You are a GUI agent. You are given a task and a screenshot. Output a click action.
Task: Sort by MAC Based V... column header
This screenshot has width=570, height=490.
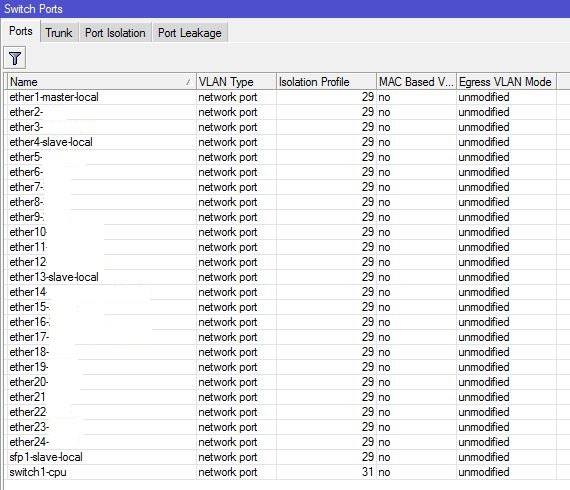click(x=416, y=82)
